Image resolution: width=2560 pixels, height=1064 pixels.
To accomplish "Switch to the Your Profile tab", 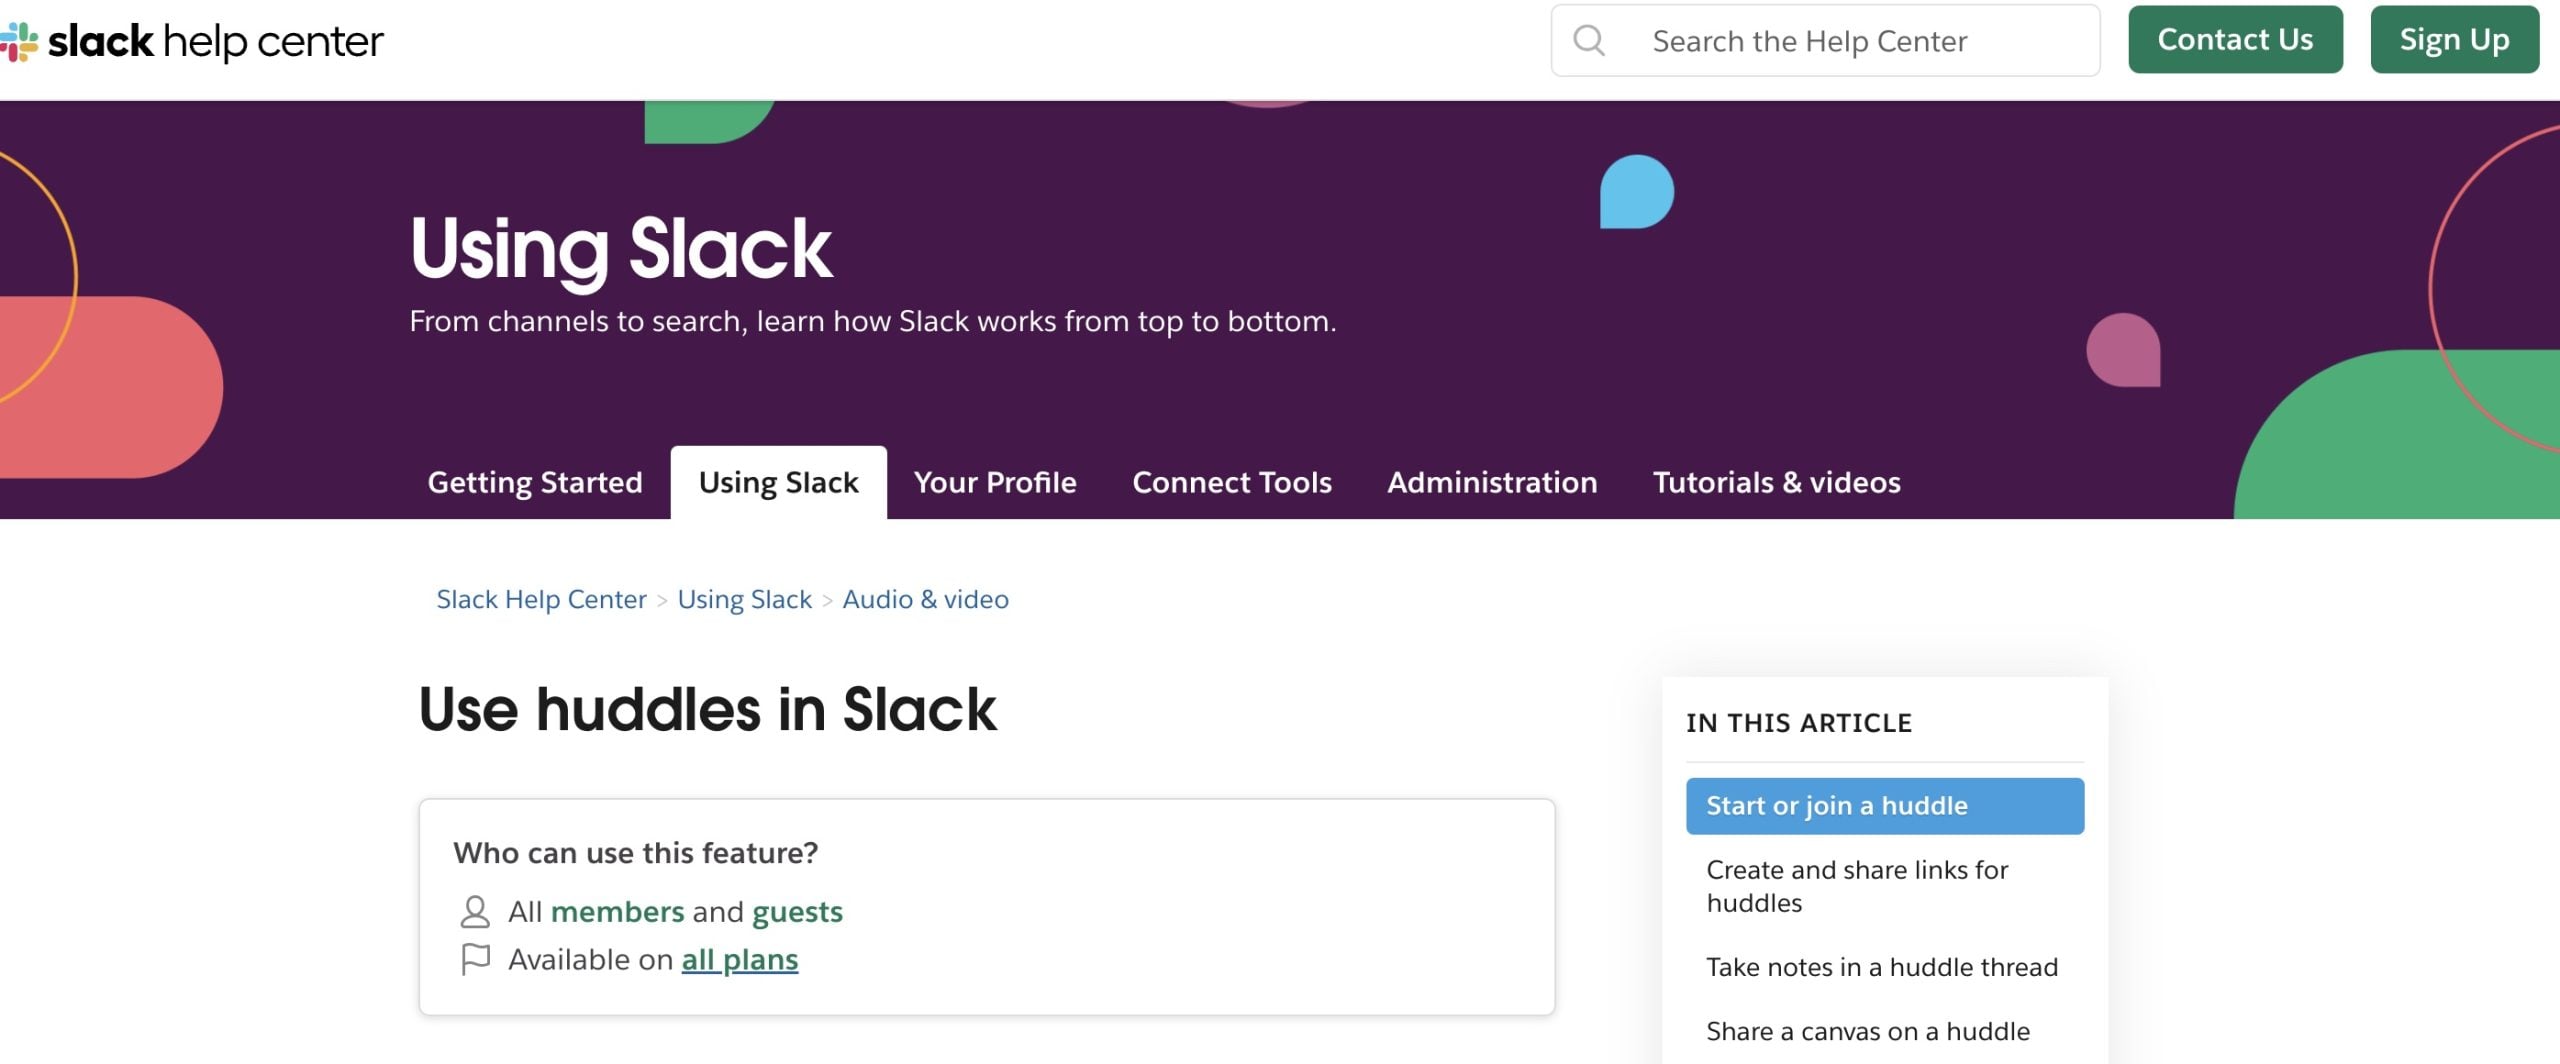I will [x=995, y=482].
